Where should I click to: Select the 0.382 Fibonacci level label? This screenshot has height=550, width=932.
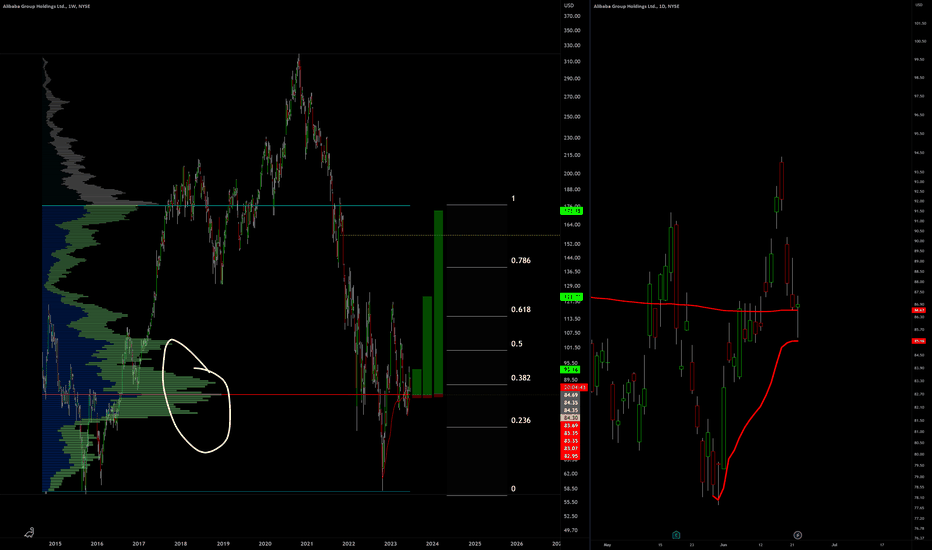[521, 378]
